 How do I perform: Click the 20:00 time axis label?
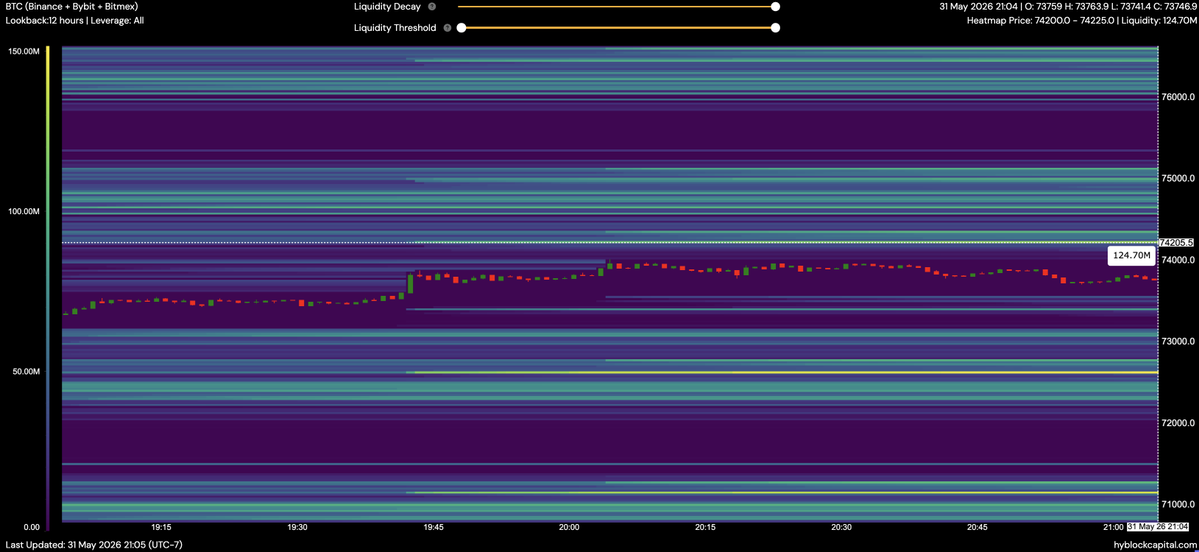pos(569,528)
